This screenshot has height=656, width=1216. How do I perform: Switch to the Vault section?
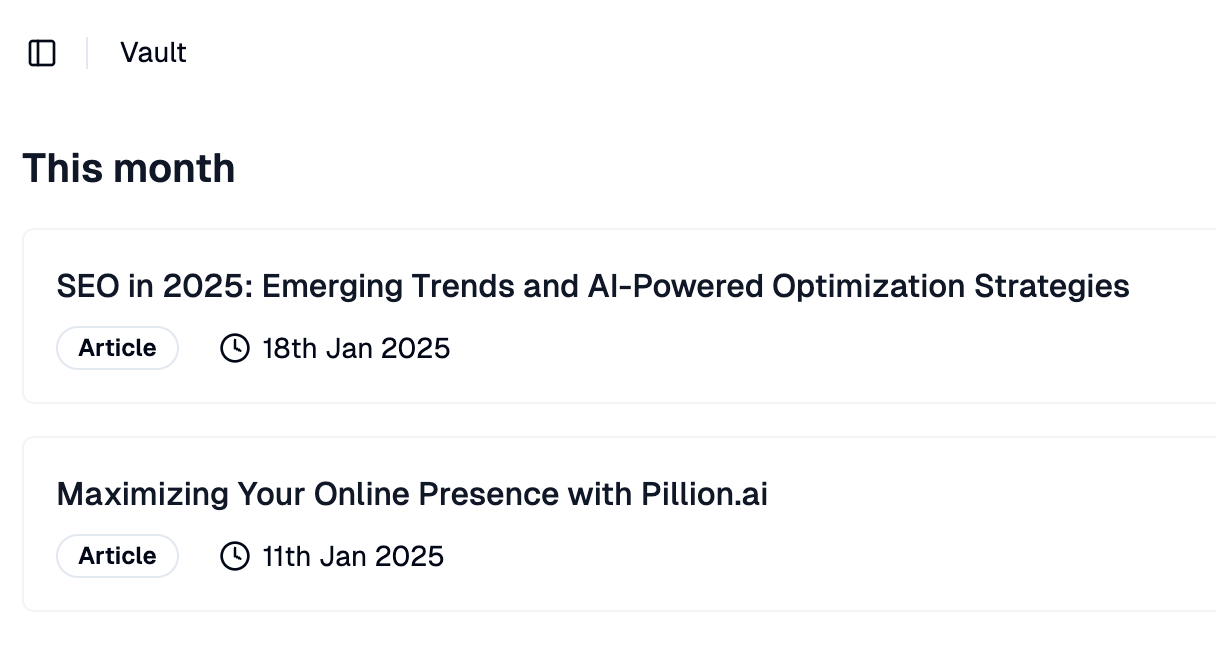(153, 53)
